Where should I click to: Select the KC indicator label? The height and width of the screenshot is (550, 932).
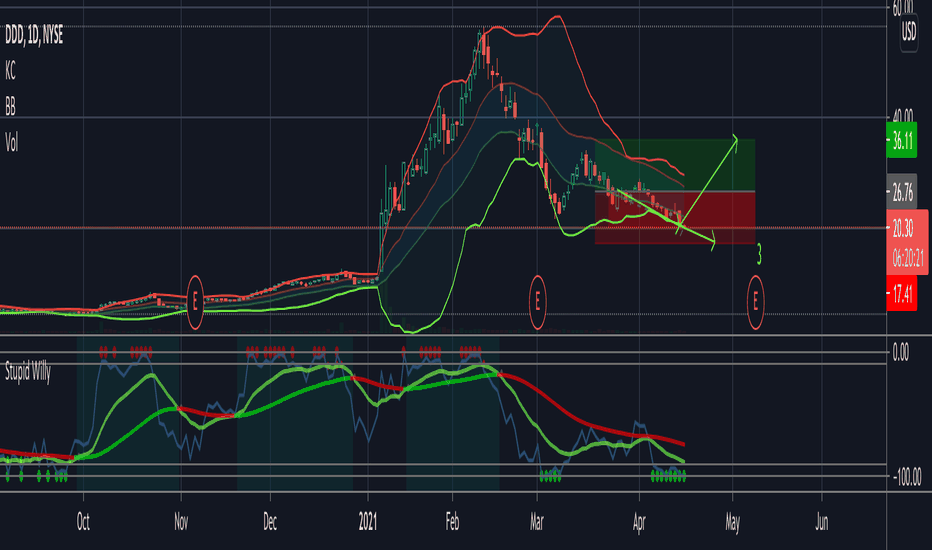pos(10,71)
